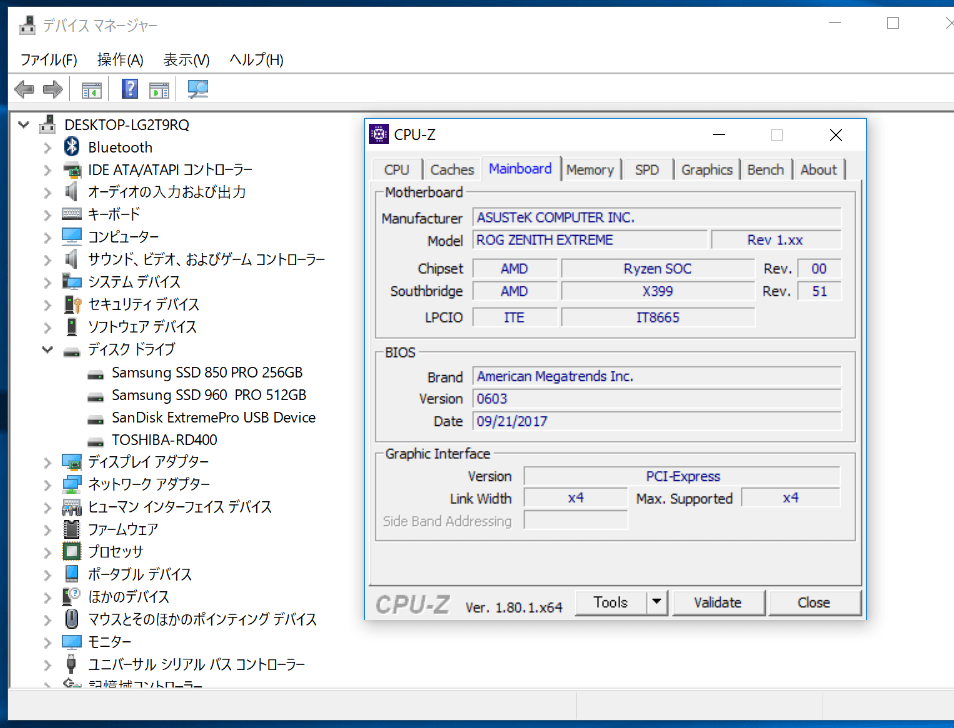This screenshot has height=728, width=954.
Task: Click the monitor (モニター) category icon
Action: (x=72, y=642)
